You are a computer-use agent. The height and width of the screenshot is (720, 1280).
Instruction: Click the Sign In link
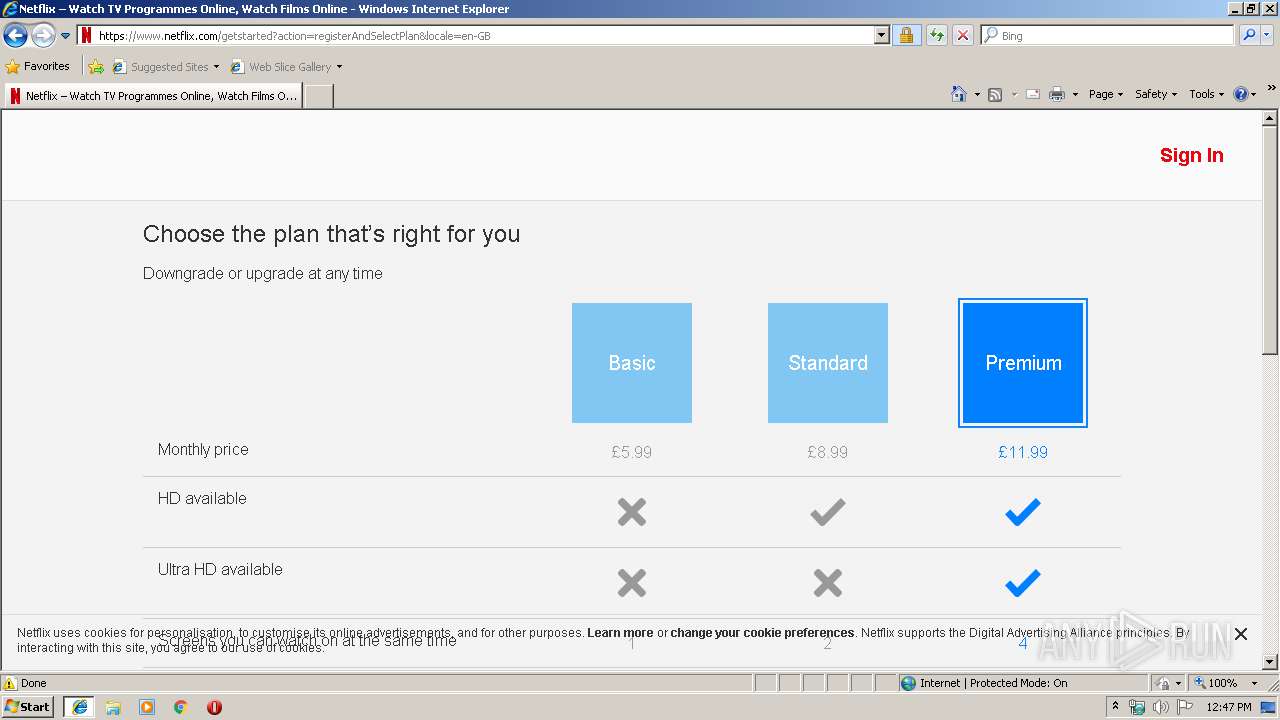(1191, 155)
